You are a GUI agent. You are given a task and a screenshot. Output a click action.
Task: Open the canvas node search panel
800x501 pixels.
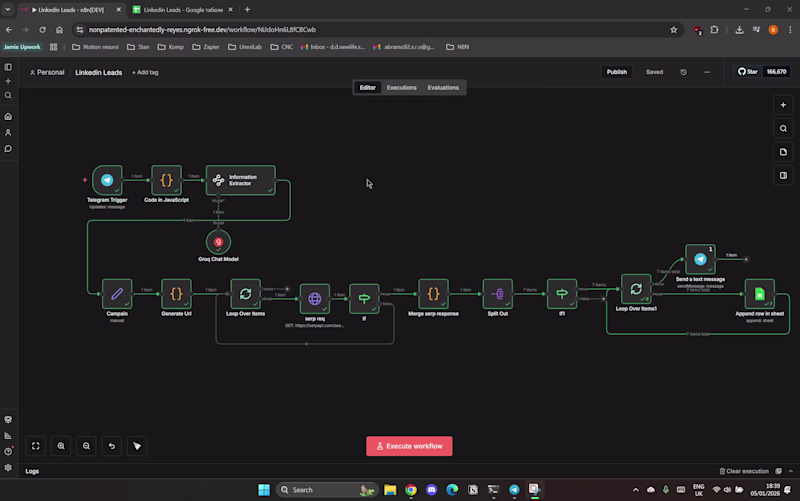pyautogui.click(x=783, y=129)
